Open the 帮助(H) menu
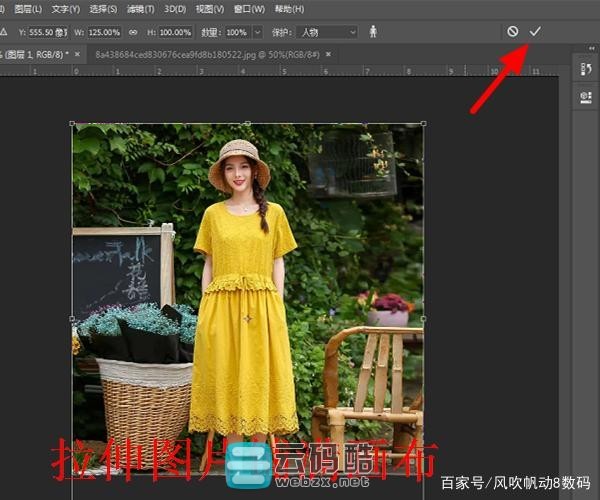 289,9
